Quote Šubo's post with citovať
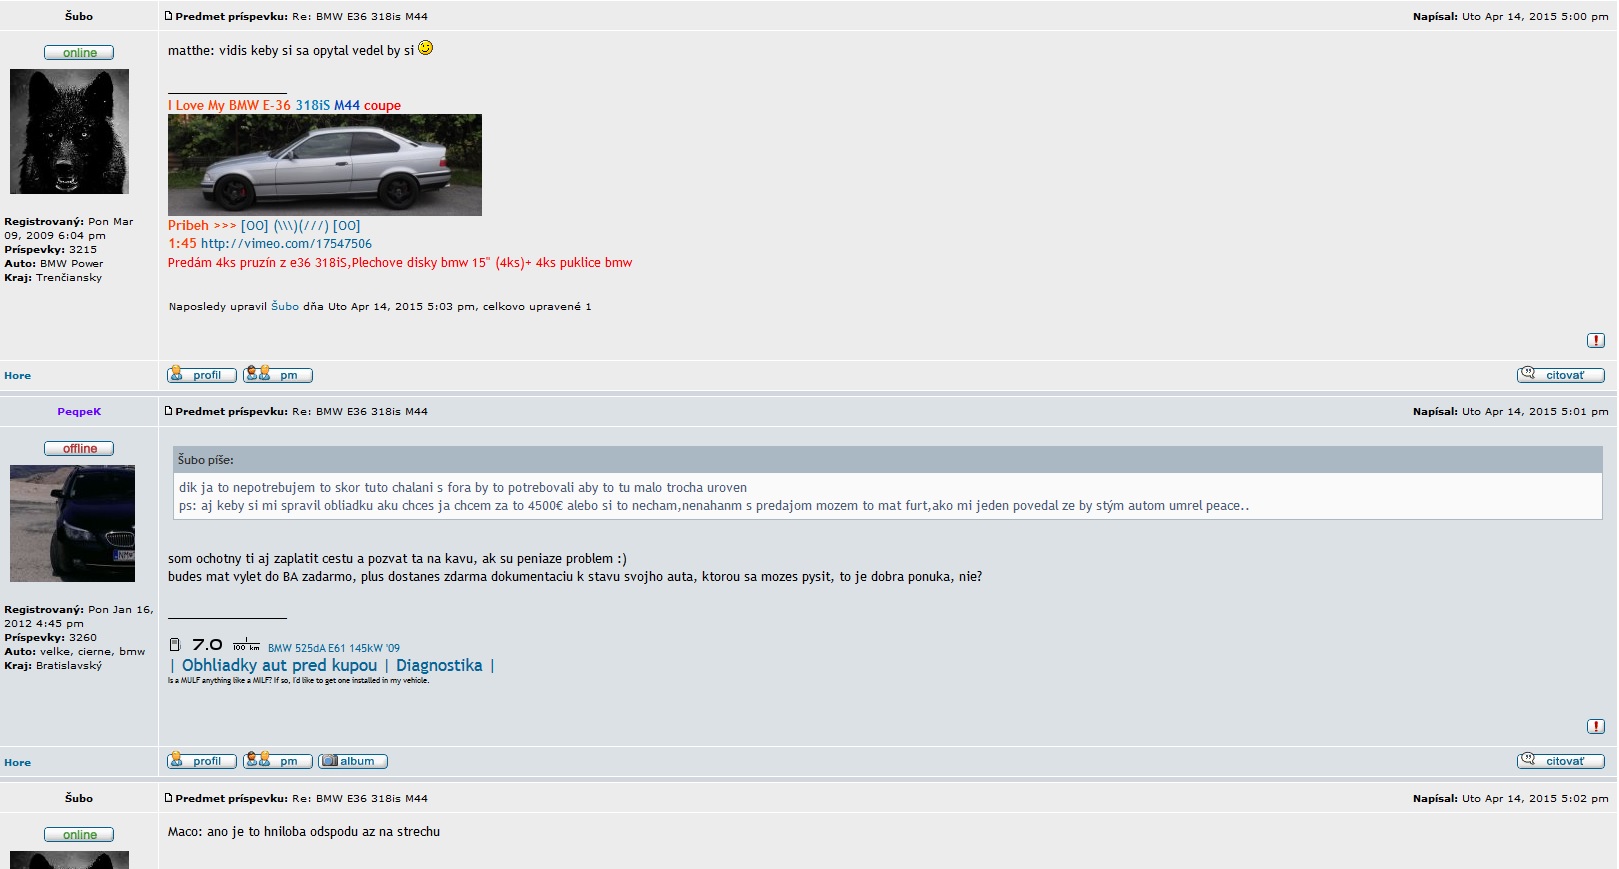 pyautogui.click(x=1560, y=374)
